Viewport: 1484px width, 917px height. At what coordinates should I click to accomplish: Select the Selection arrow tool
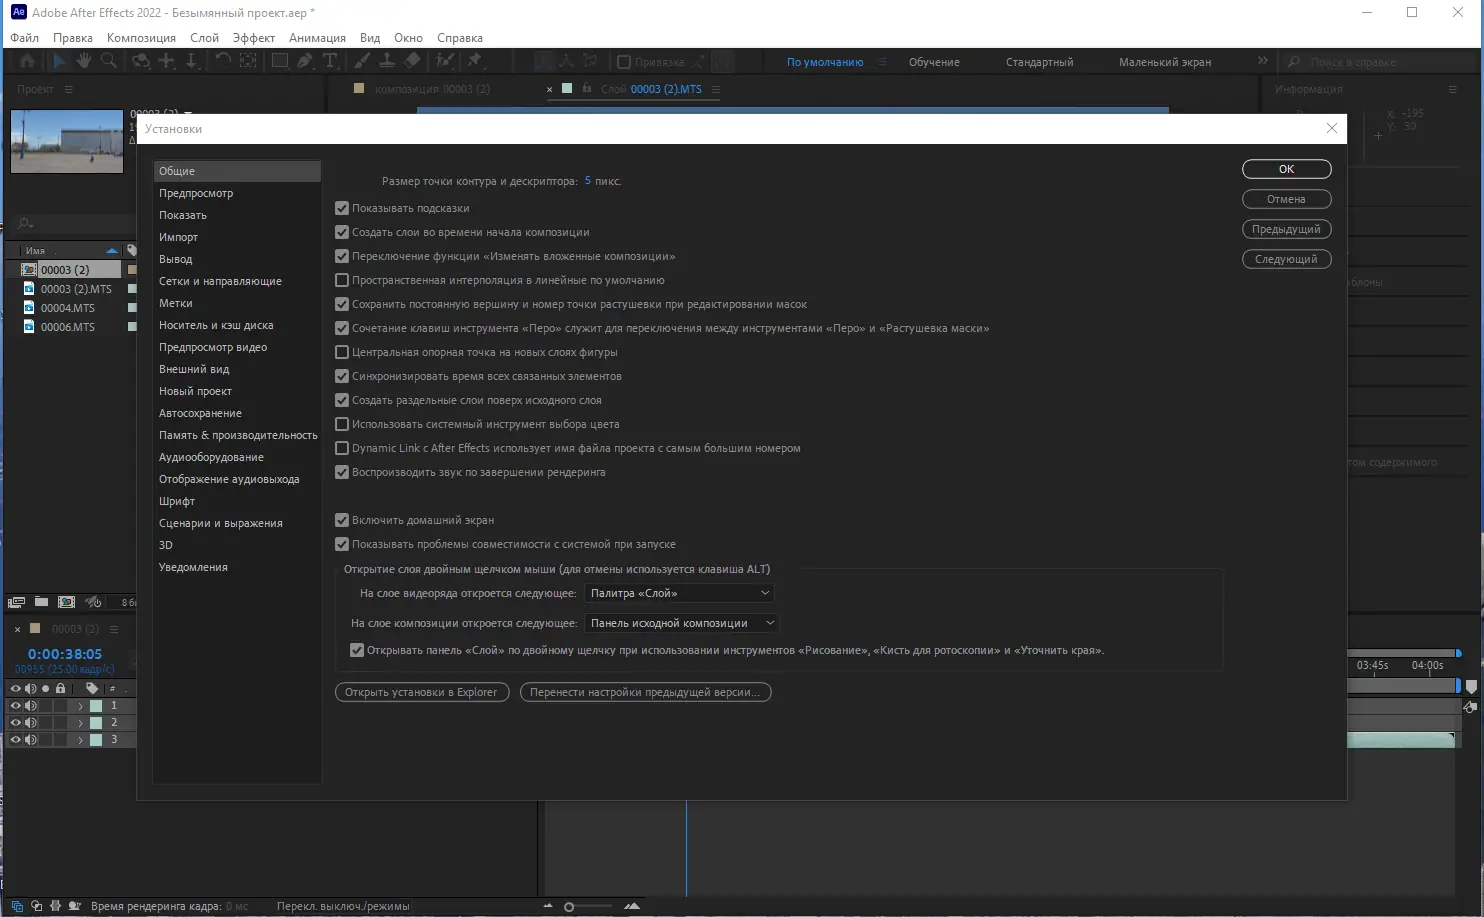58,61
